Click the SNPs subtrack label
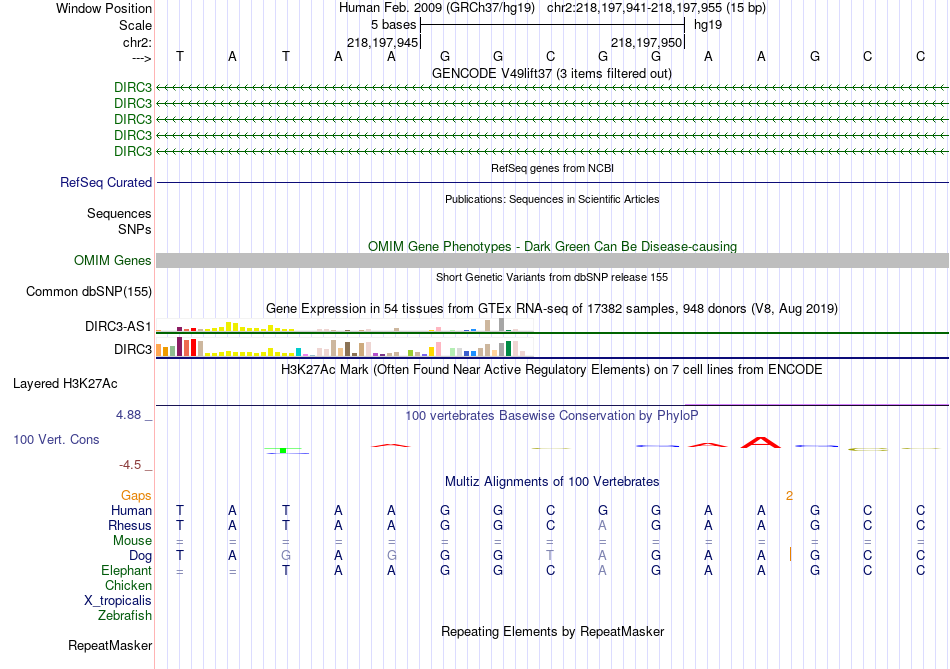The image size is (950, 669). (x=135, y=230)
